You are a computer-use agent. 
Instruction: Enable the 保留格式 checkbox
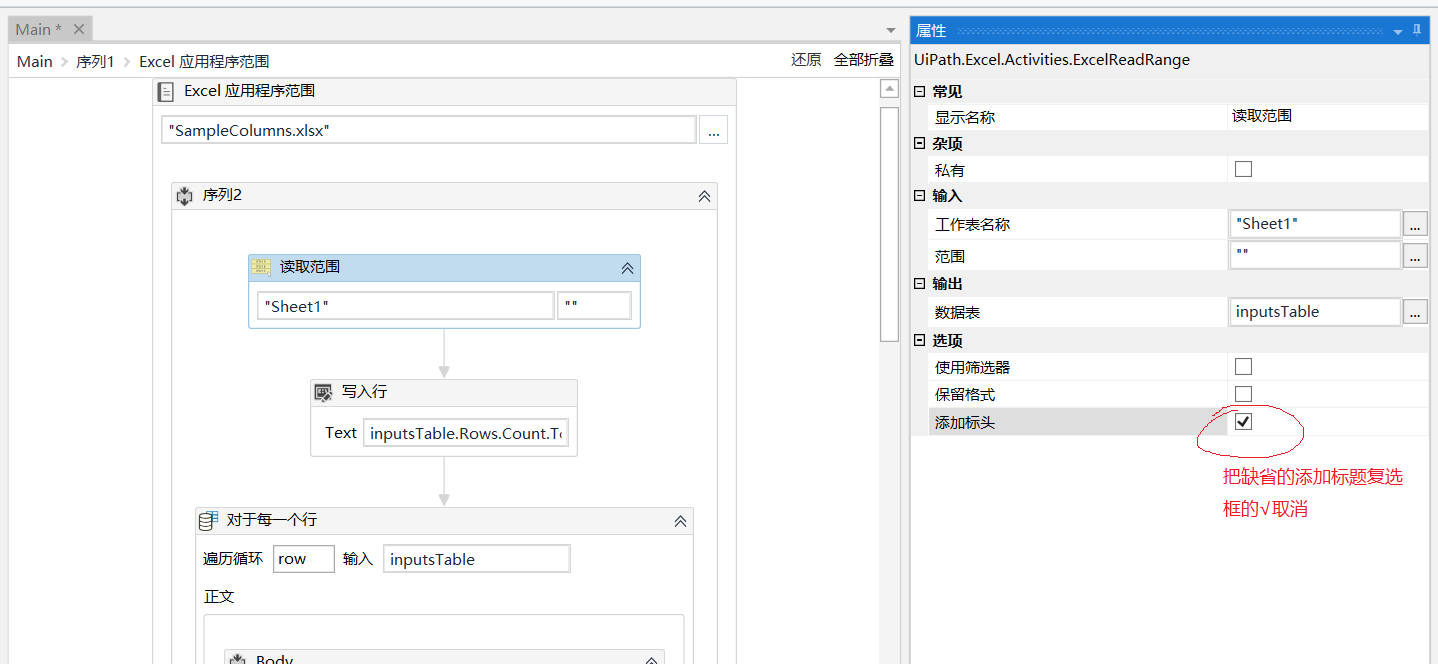click(x=1243, y=393)
